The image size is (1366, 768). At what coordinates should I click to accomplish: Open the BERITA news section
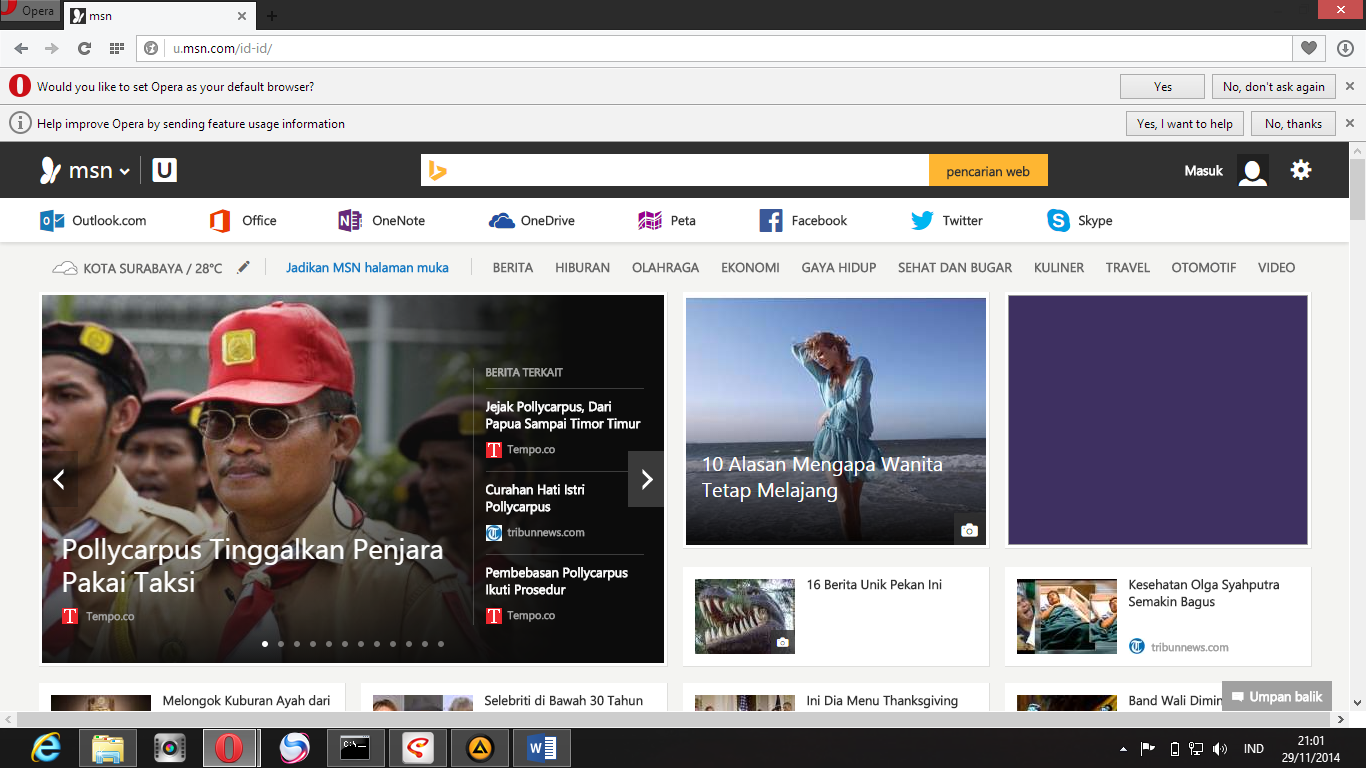pyautogui.click(x=513, y=268)
